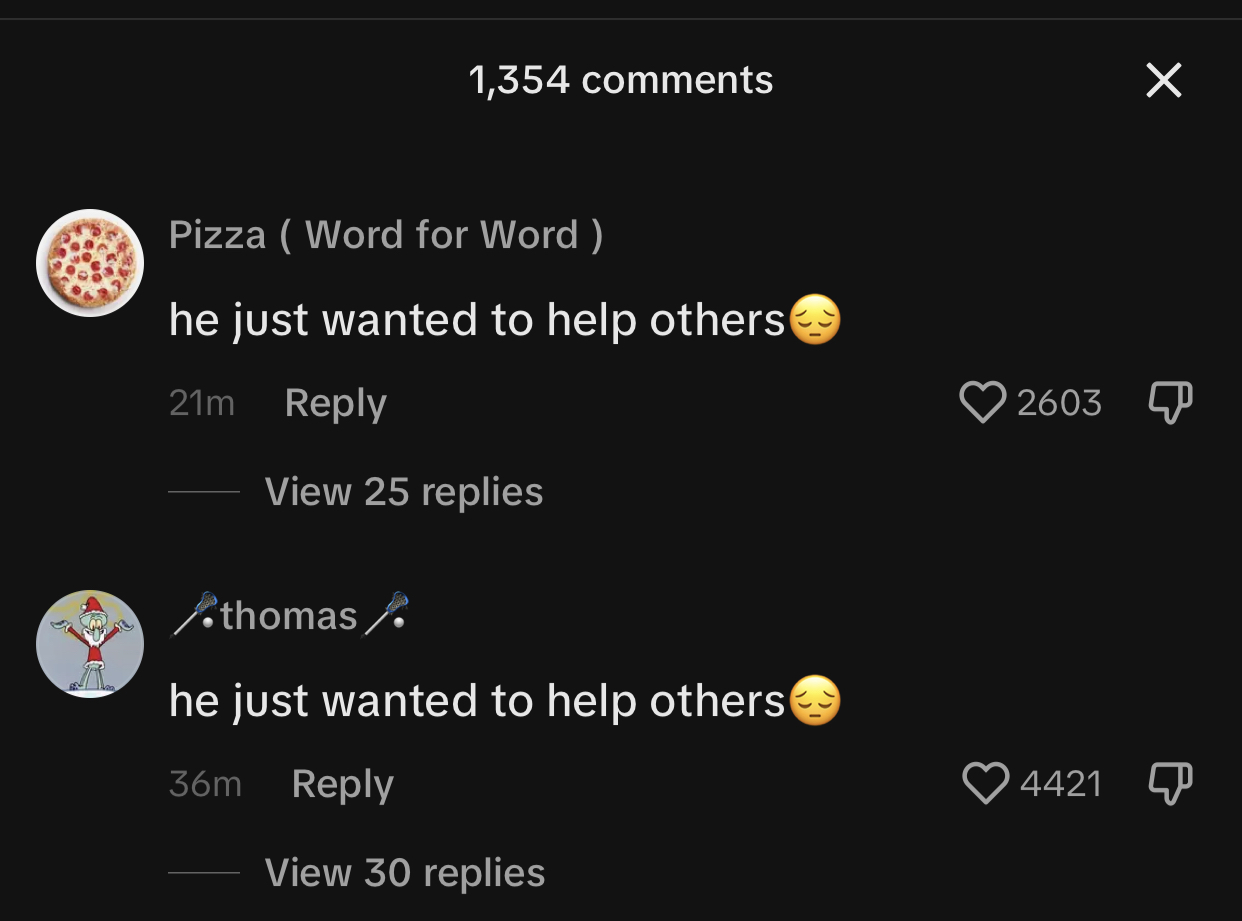1242x921 pixels.
Task: Tap the 36m timestamp on thomas's comment
Action: pos(205,784)
